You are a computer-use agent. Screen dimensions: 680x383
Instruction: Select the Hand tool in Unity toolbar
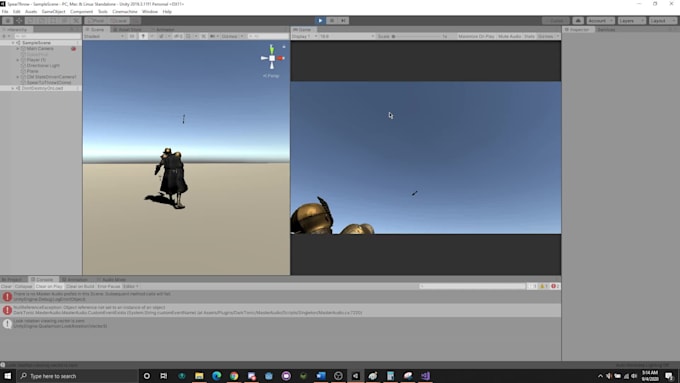point(8,20)
